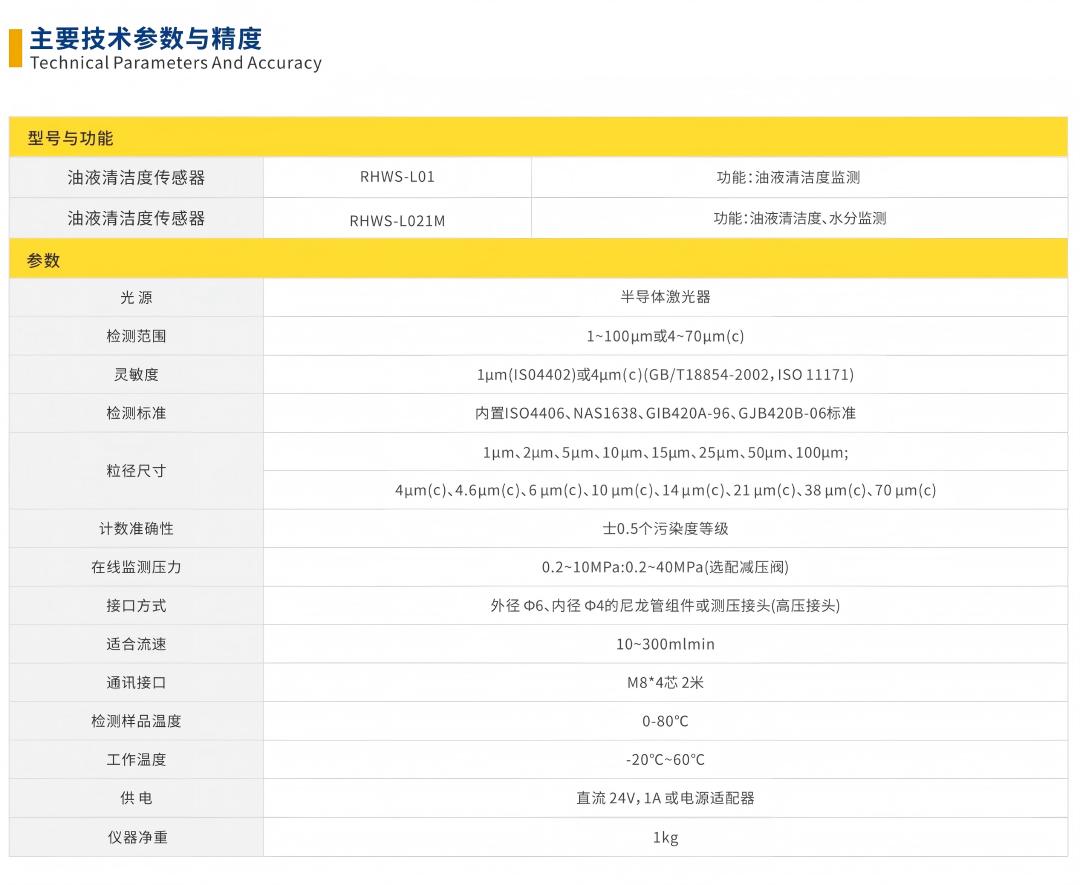1080x885 pixels.
Task: Click the RHWS-L021M model cell
Action: [397, 221]
